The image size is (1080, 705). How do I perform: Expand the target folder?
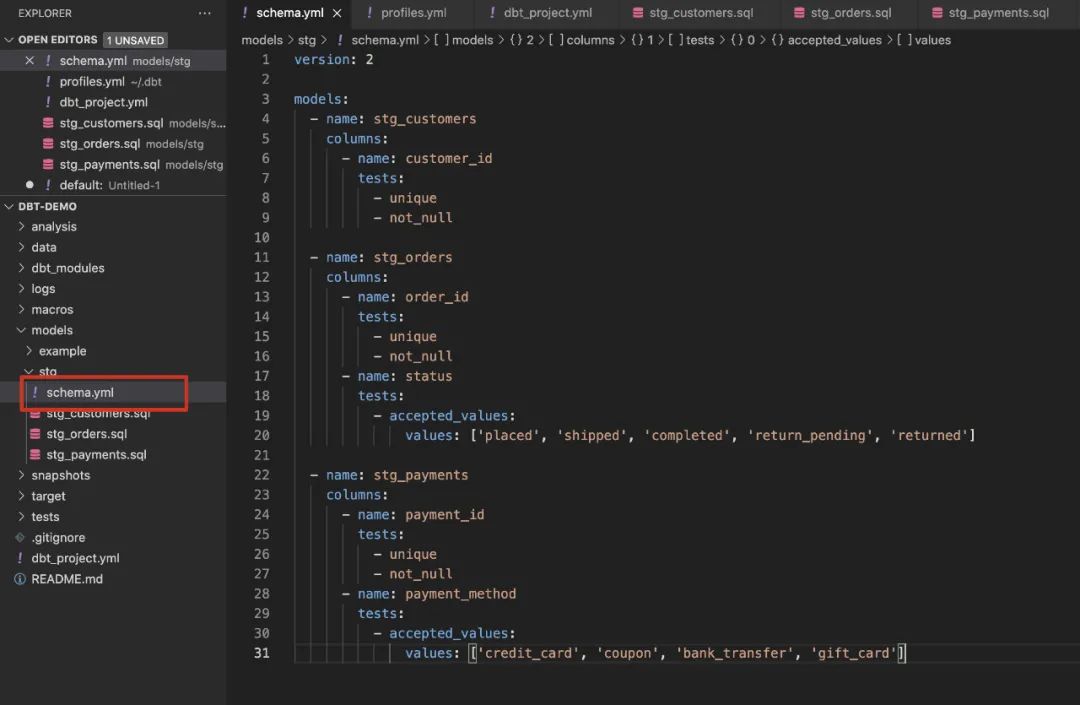point(21,496)
